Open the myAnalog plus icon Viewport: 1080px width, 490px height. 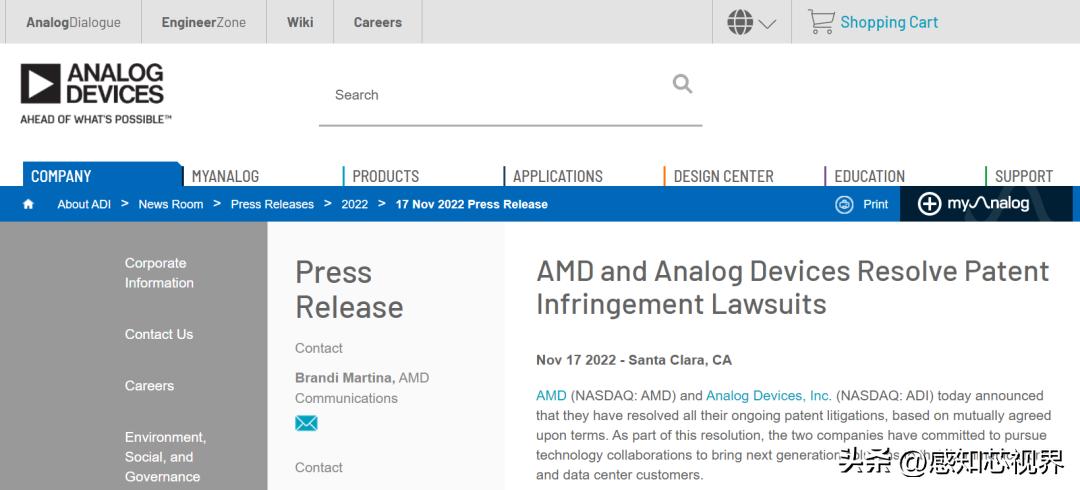(929, 204)
